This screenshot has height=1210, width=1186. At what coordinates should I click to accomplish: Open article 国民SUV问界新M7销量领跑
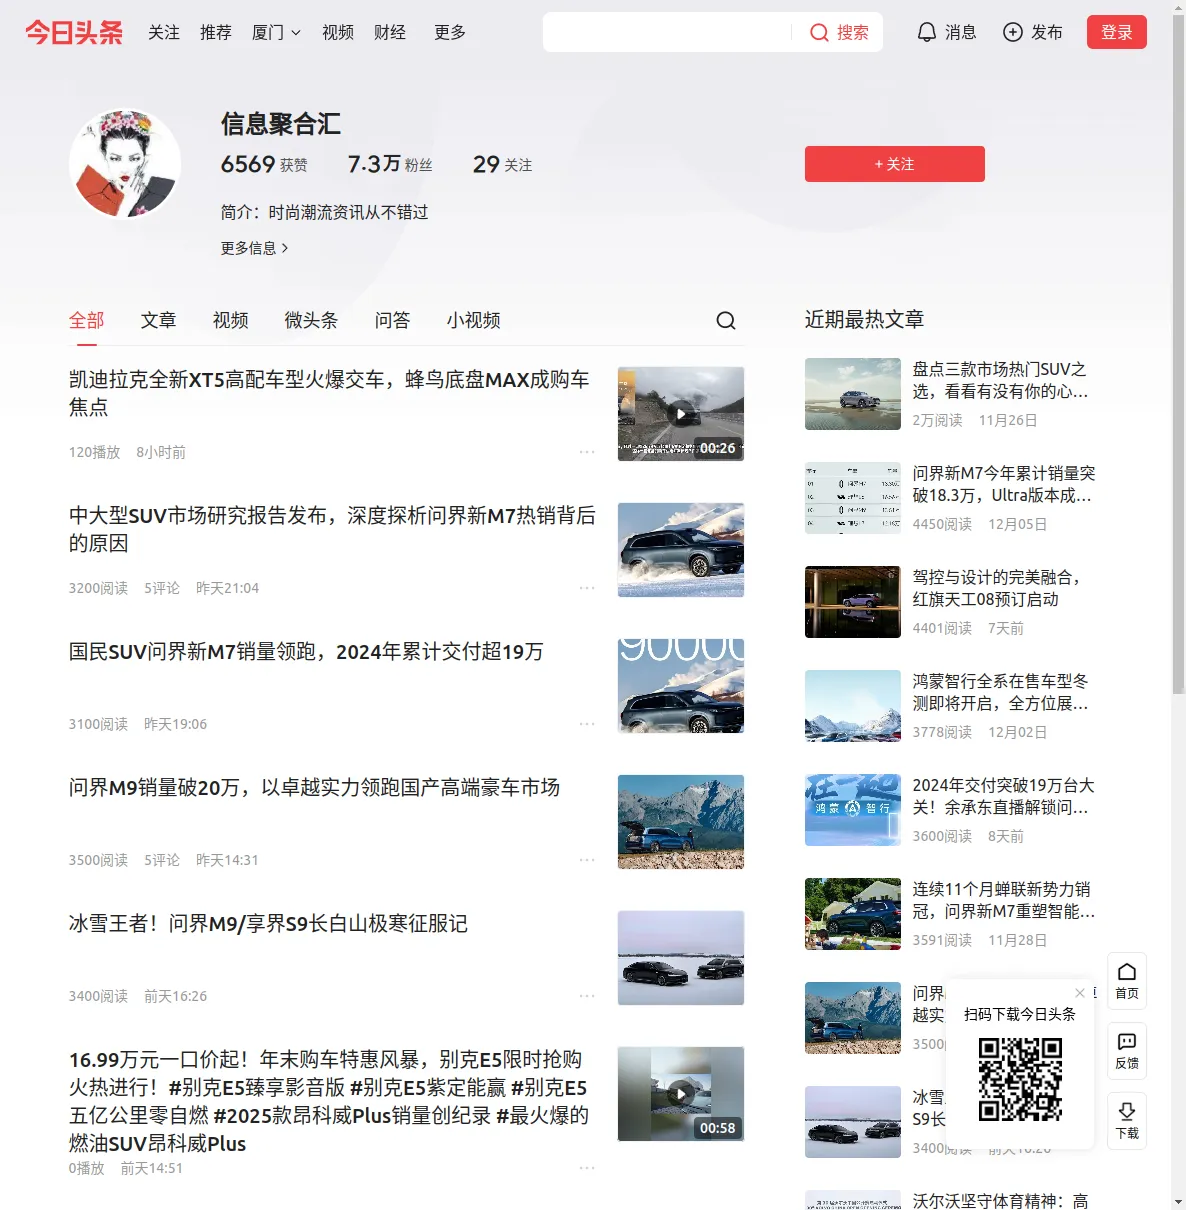coord(306,652)
